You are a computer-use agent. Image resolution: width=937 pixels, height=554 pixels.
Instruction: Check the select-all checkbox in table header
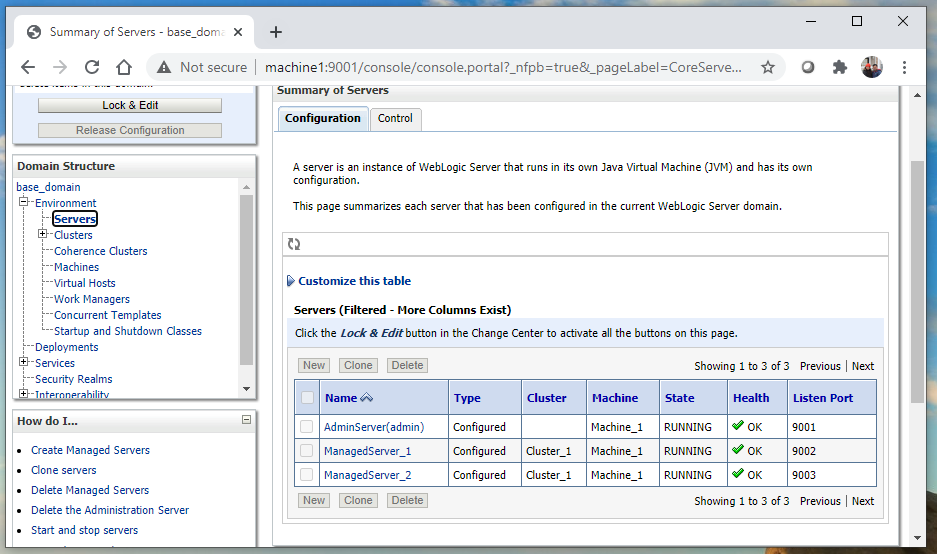[307, 397]
